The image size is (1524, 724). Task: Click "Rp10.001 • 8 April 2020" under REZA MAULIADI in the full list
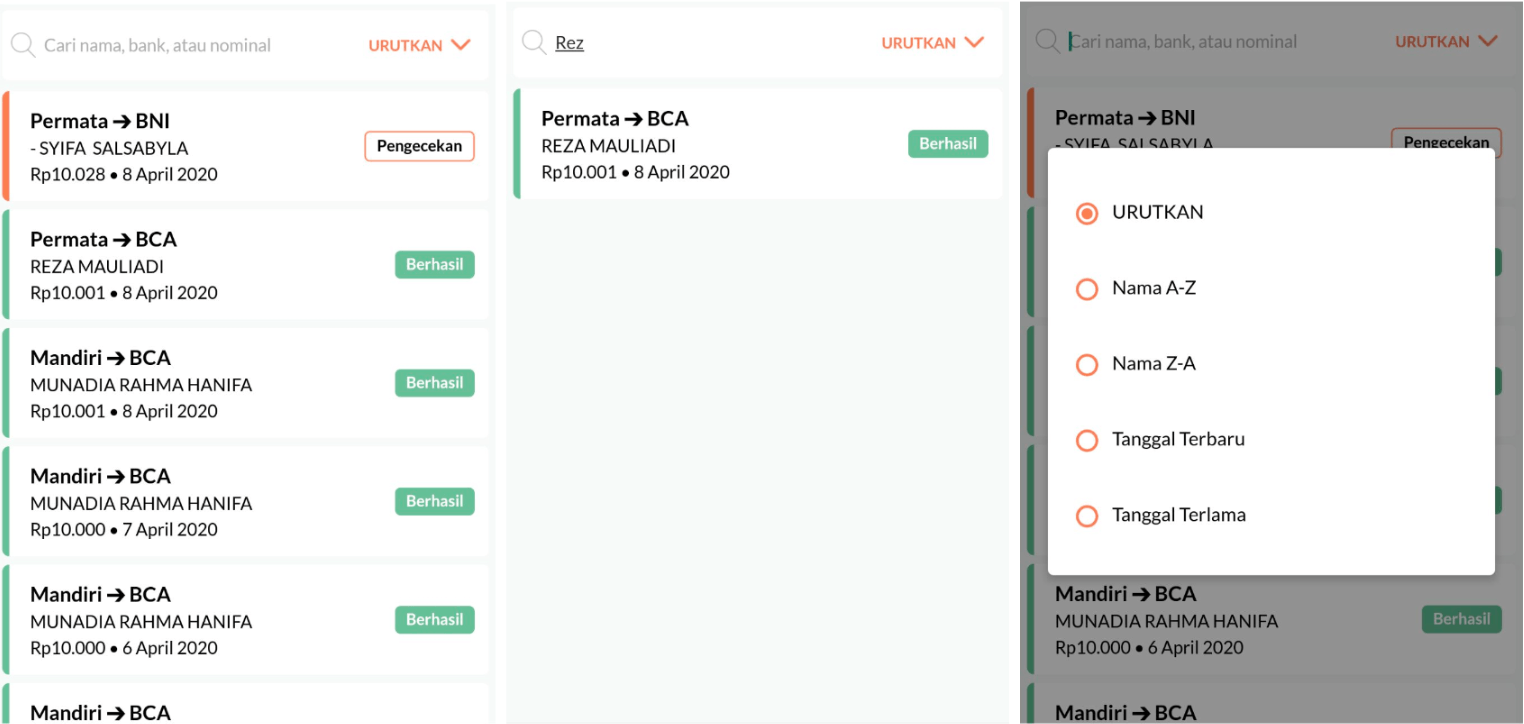[x=124, y=293]
